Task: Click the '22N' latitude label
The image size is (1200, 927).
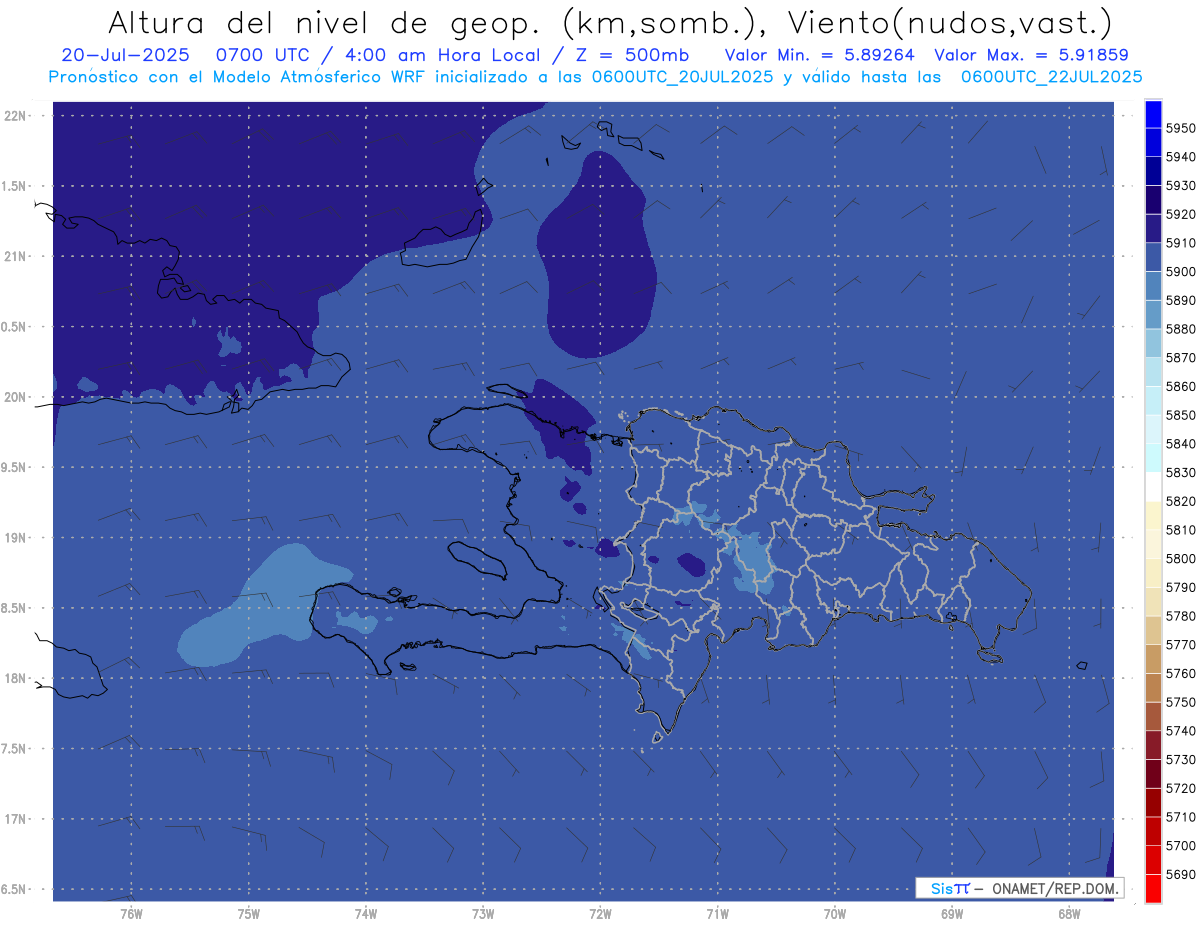Action: pos(15,115)
